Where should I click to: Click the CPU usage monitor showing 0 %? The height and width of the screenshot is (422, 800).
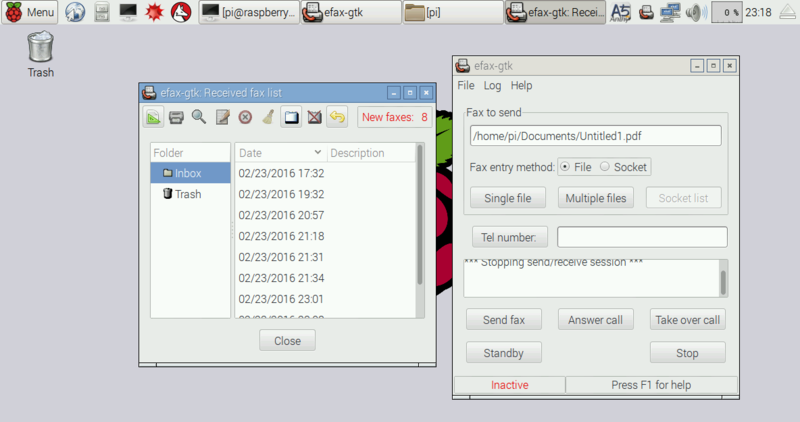click(x=727, y=12)
